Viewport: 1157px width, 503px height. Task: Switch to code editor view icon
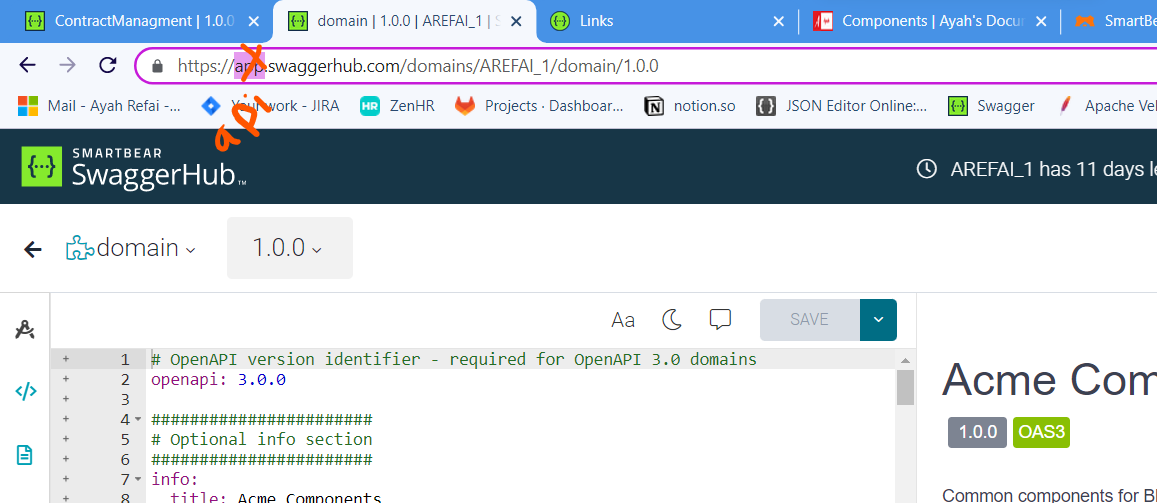[26, 391]
